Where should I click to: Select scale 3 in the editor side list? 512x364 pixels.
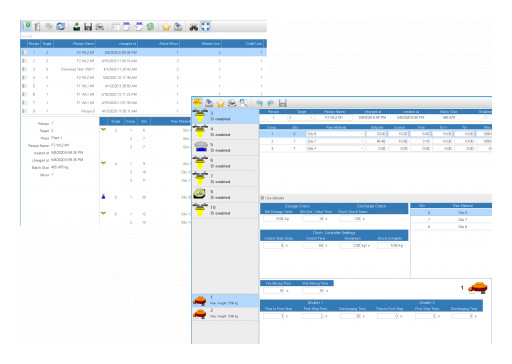225,116
